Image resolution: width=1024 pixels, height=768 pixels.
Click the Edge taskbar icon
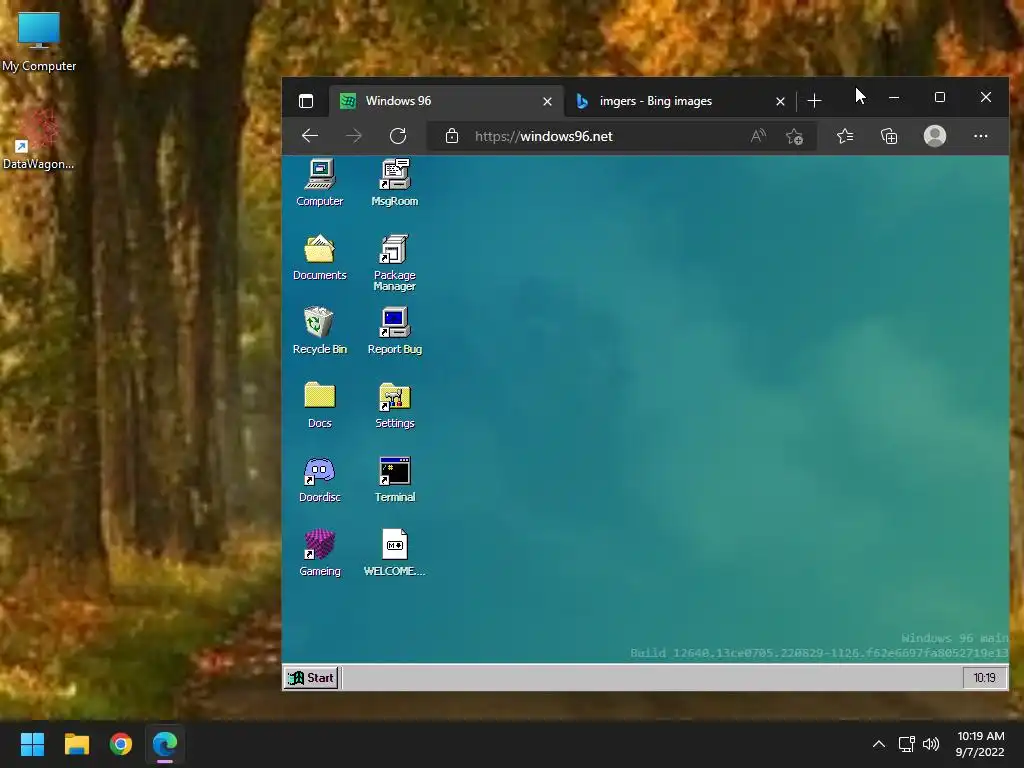click(x=165, y=744)
